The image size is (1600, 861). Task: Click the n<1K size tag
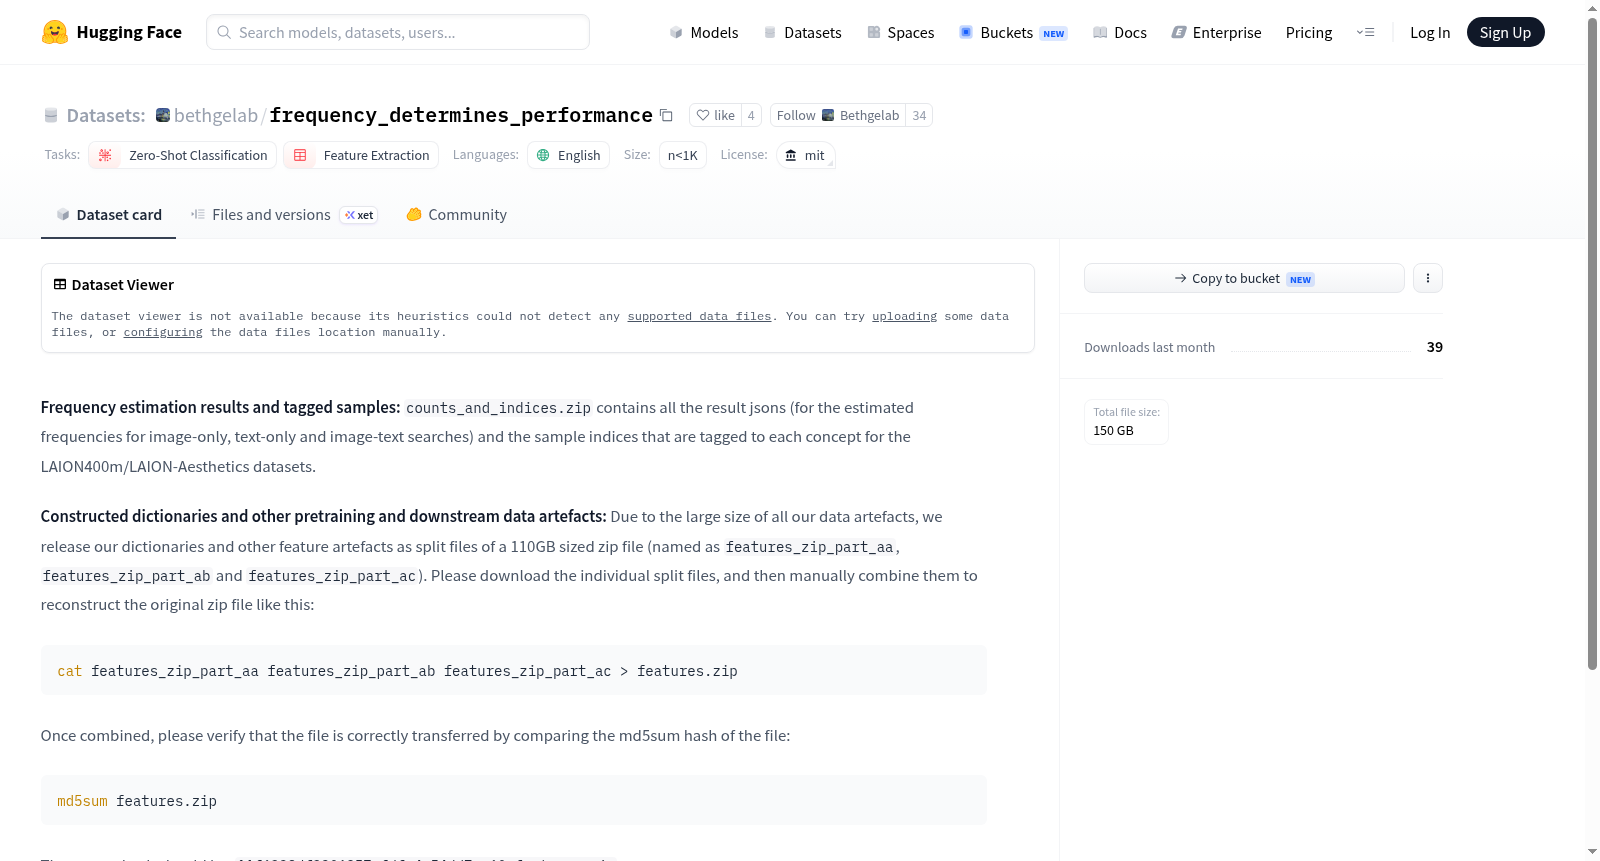point(683,155)
